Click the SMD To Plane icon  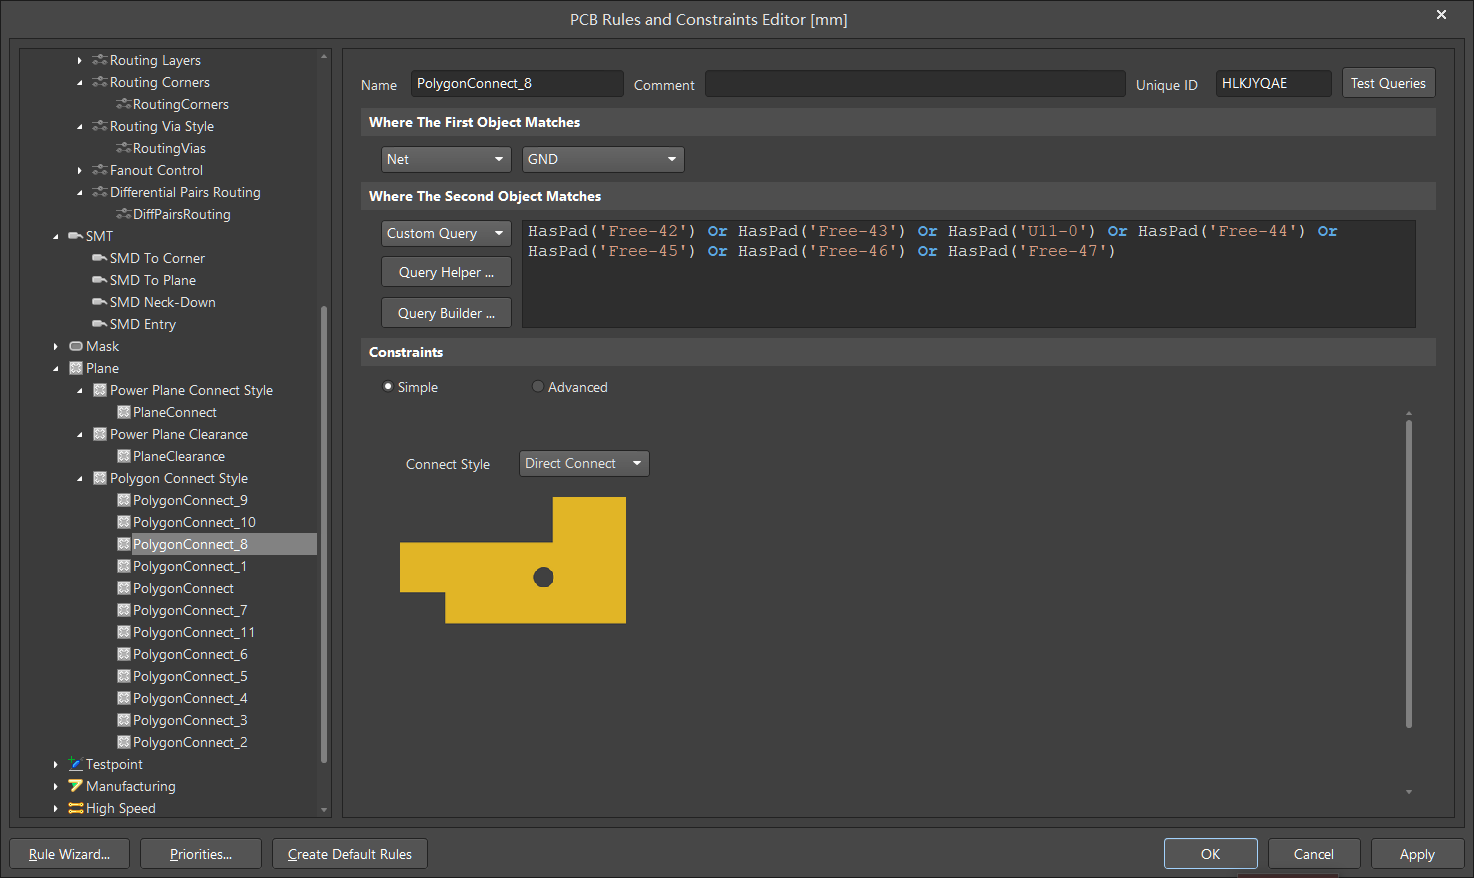100,280
